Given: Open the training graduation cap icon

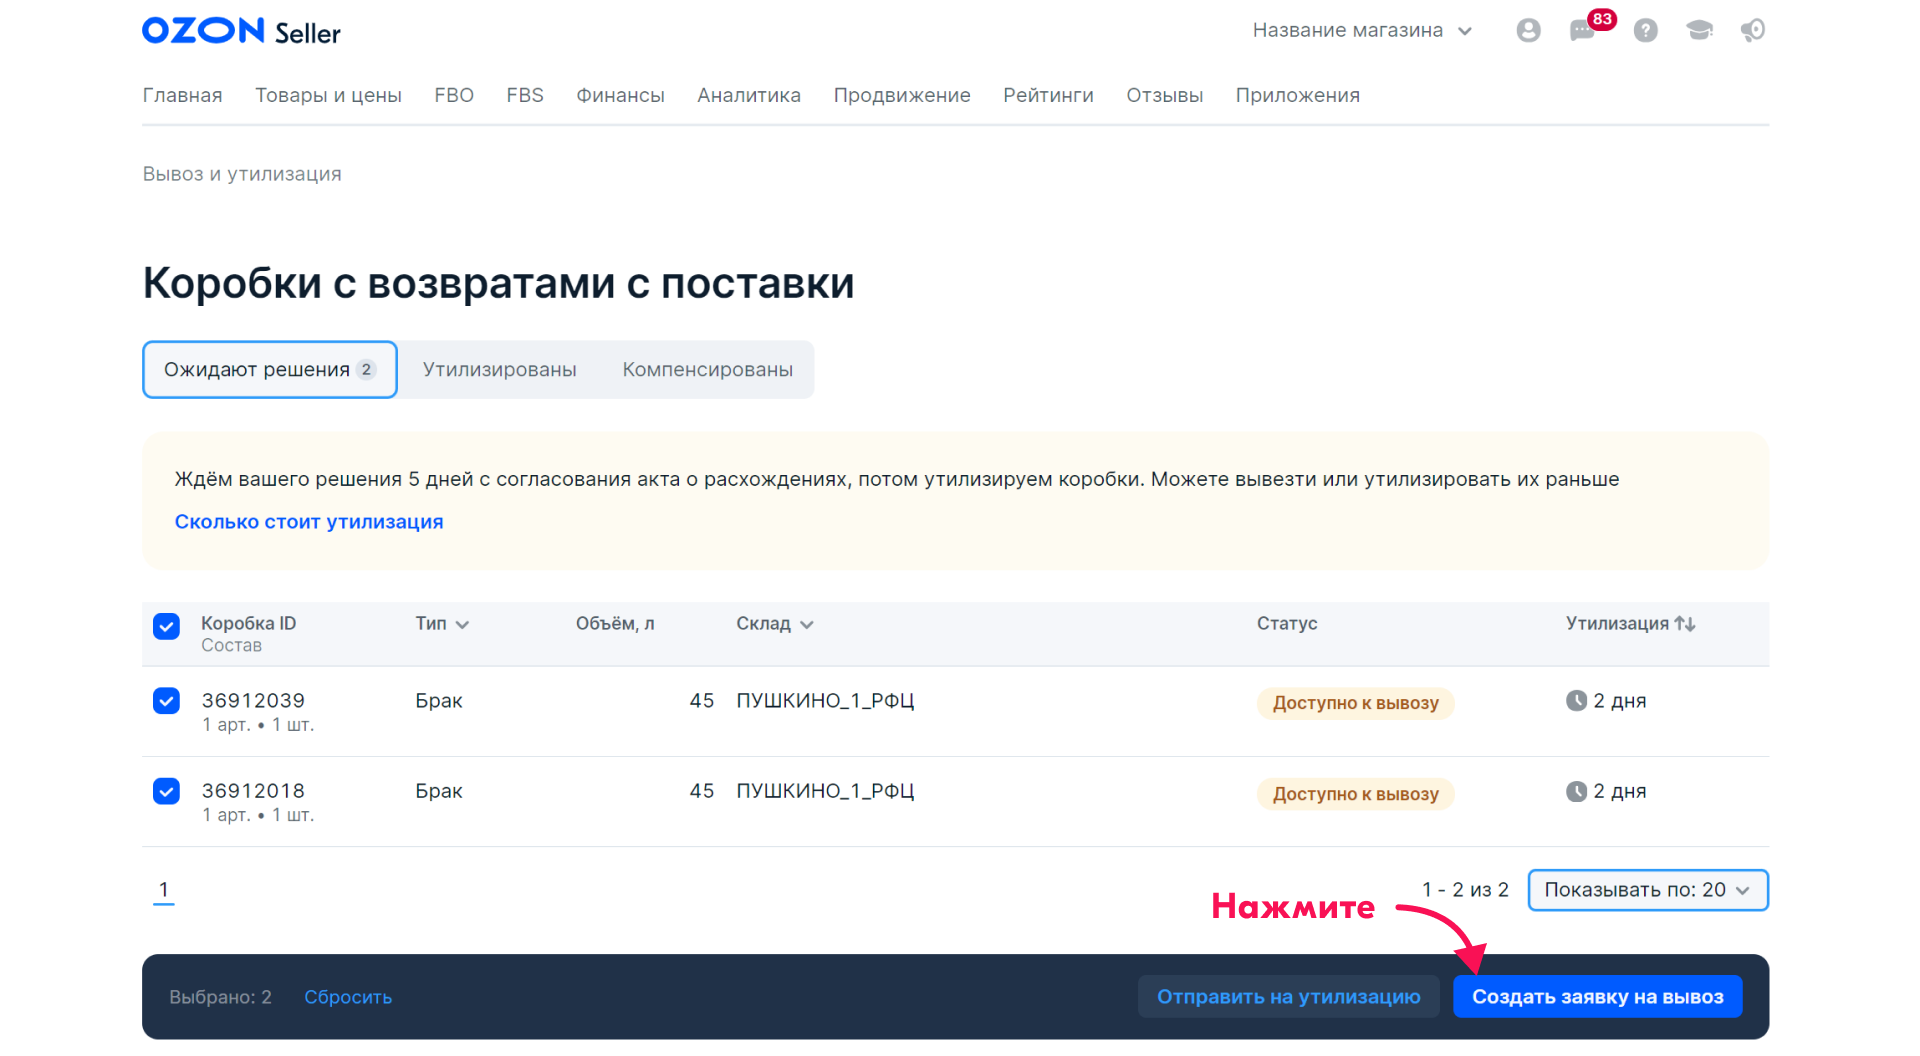Looking at the screenshot, I should click(x=1699, y=31).
